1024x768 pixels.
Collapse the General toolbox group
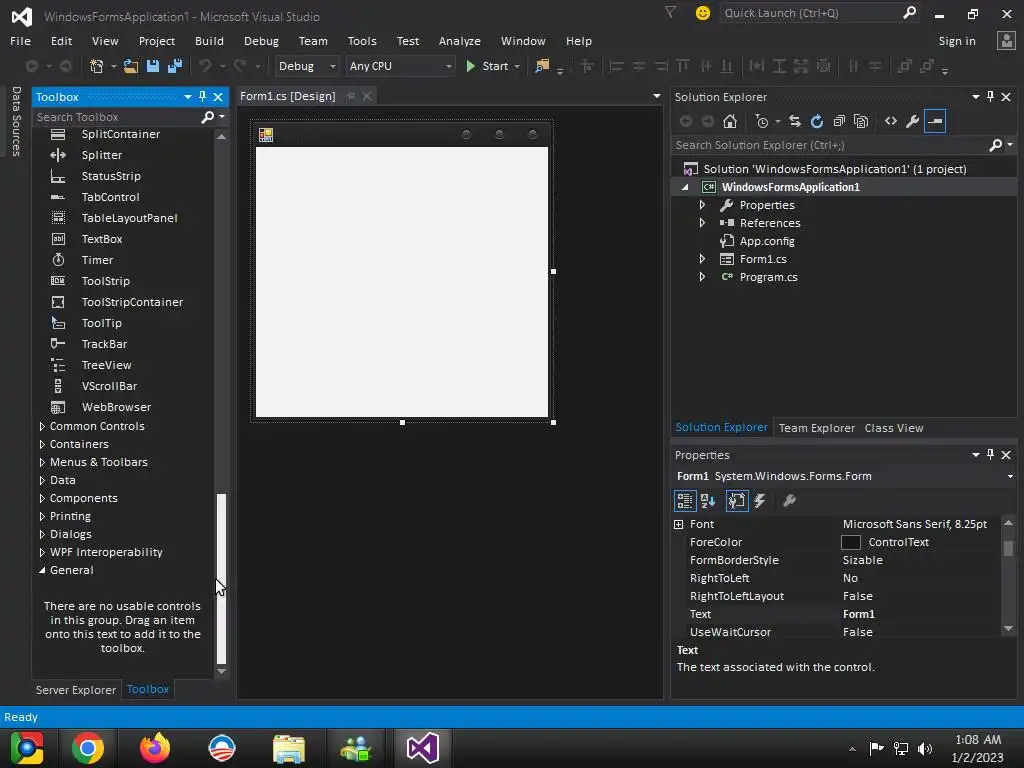42,570
